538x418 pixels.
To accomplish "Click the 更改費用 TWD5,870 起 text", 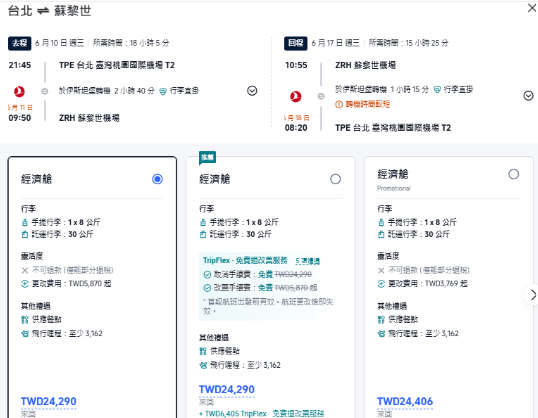I will [x=71, y=283].
